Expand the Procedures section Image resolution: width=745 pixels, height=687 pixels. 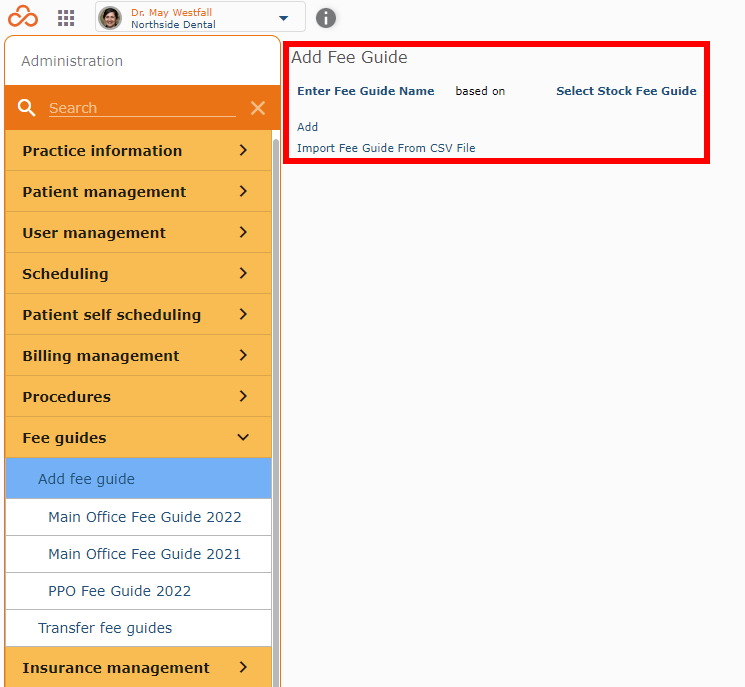138,397
